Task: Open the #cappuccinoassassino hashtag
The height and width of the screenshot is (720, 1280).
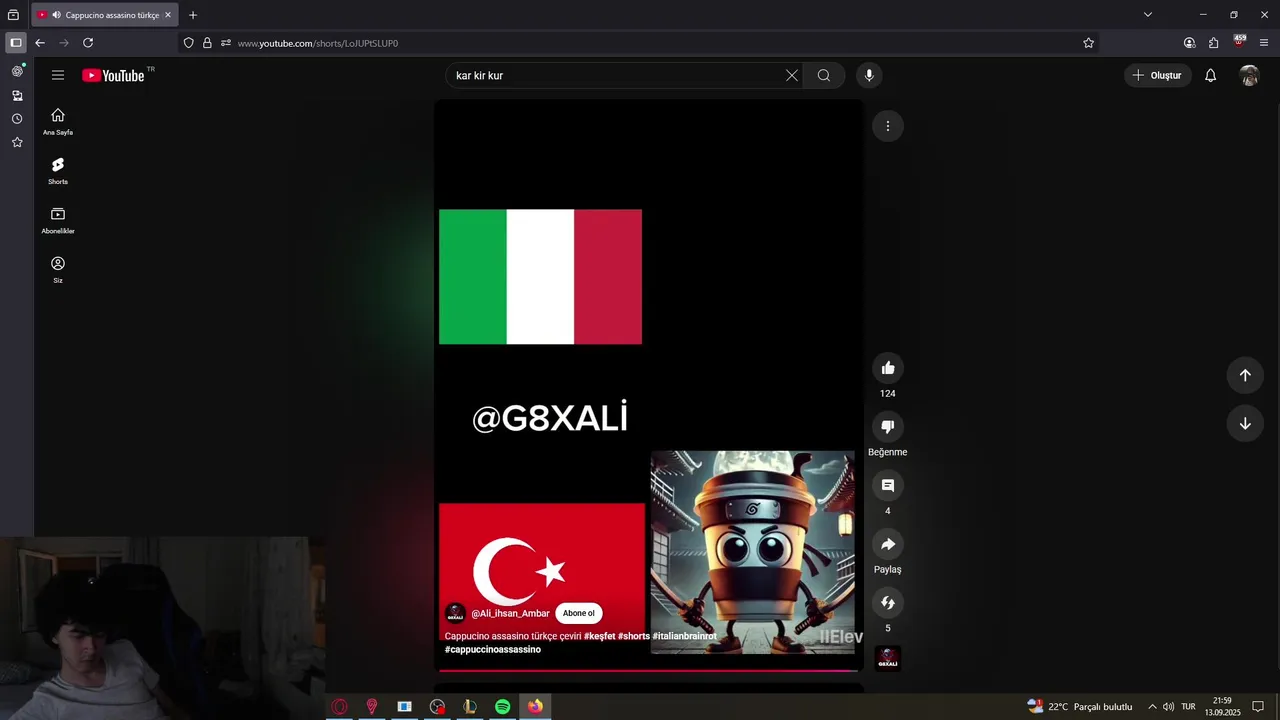Action: tap(493, 649)
